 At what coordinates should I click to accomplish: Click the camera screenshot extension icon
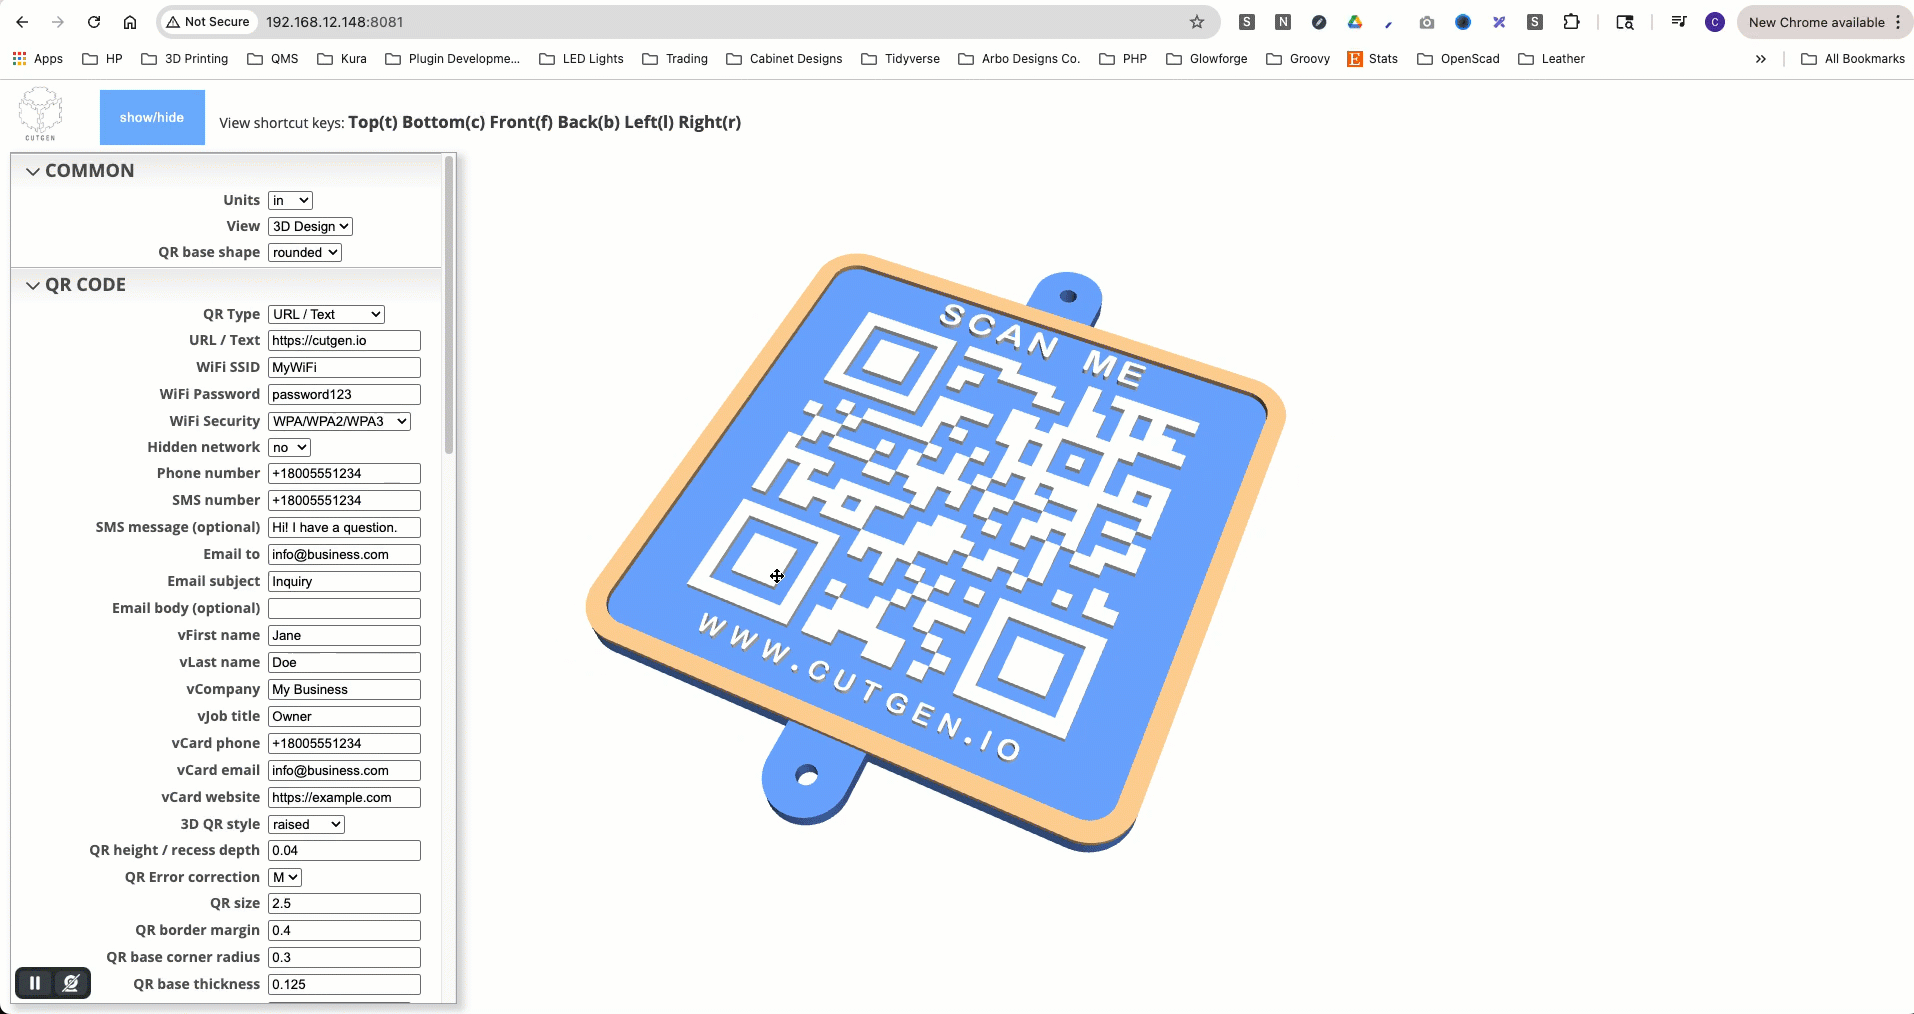tap(1427, 22)
